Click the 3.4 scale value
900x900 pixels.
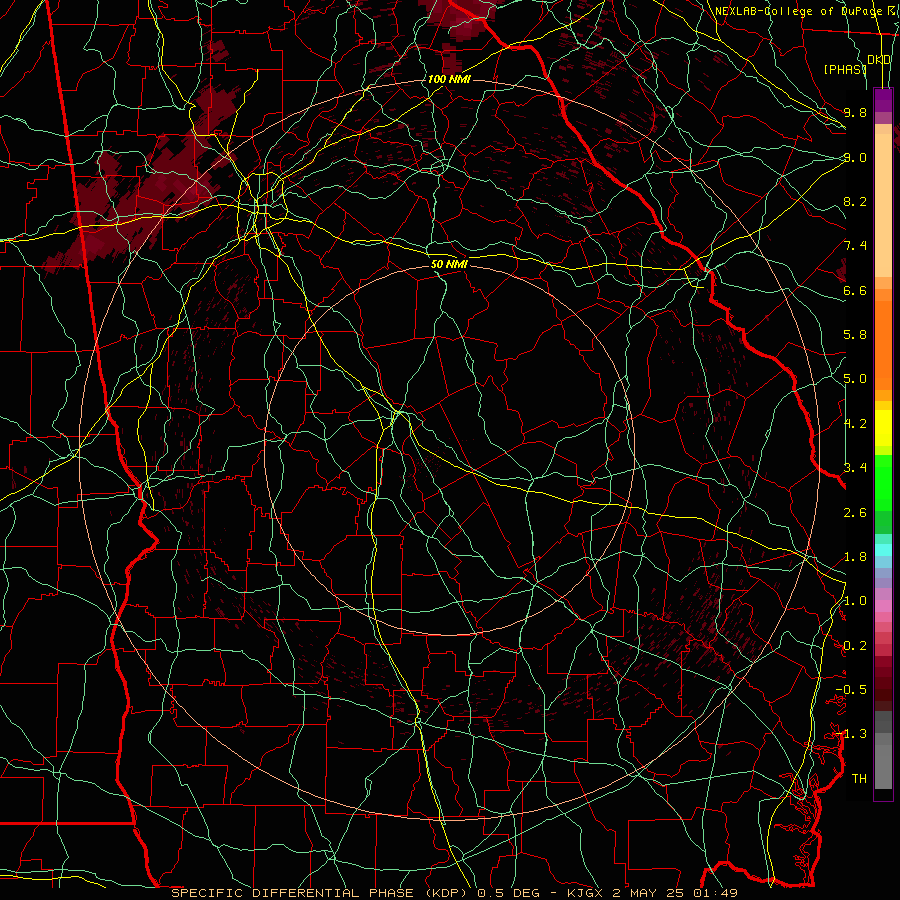pyautogui.click(x=855, y=468)
